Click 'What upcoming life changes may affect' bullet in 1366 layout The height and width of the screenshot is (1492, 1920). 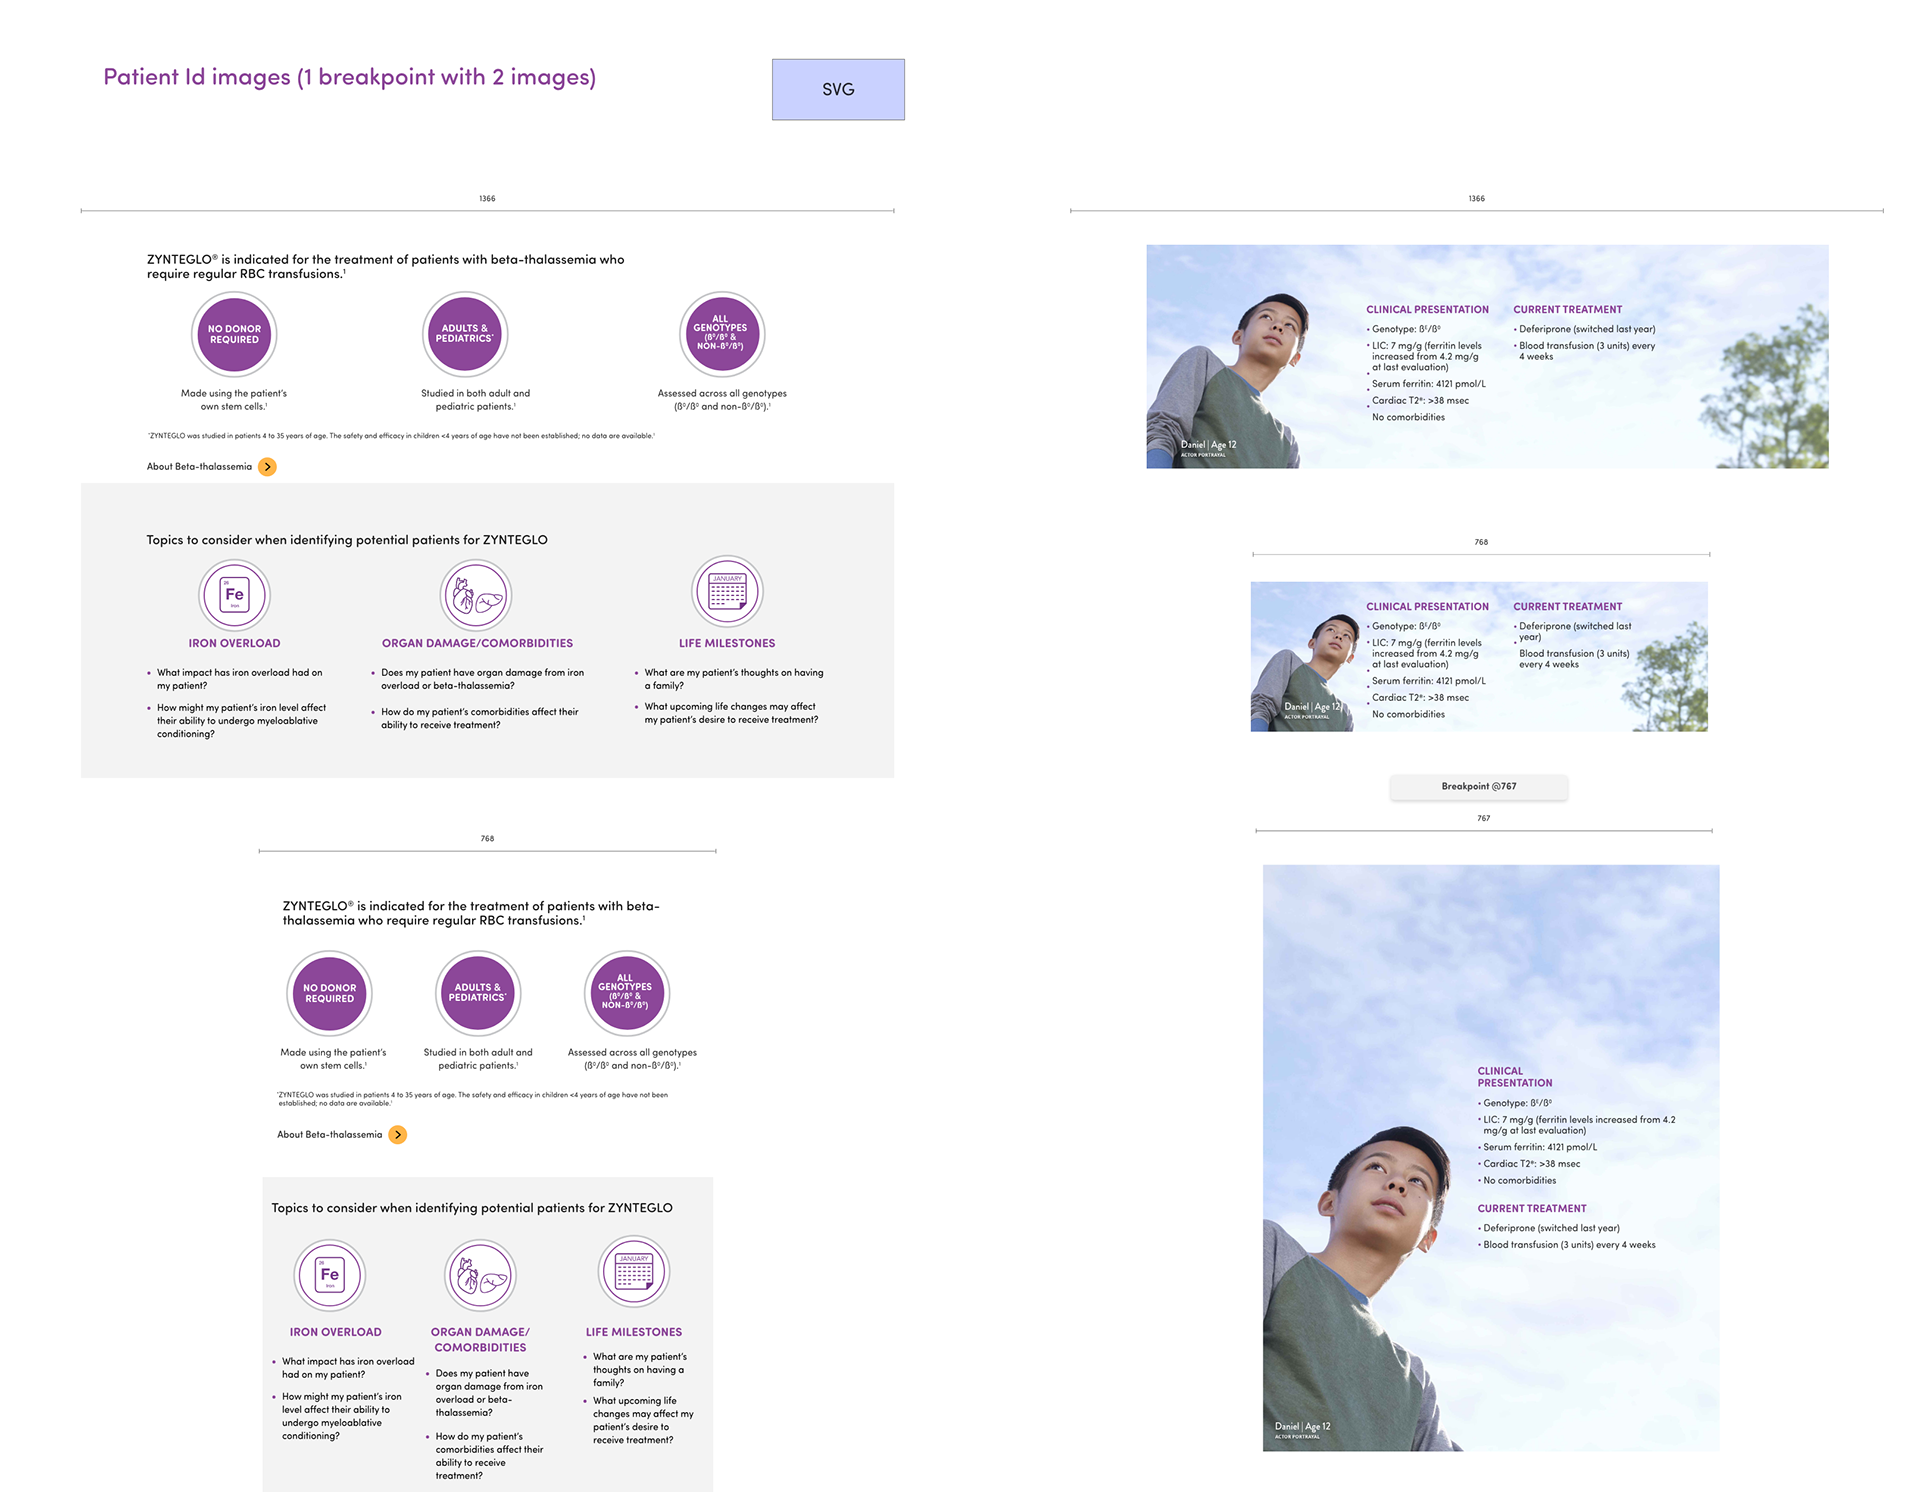pos(731,713)
